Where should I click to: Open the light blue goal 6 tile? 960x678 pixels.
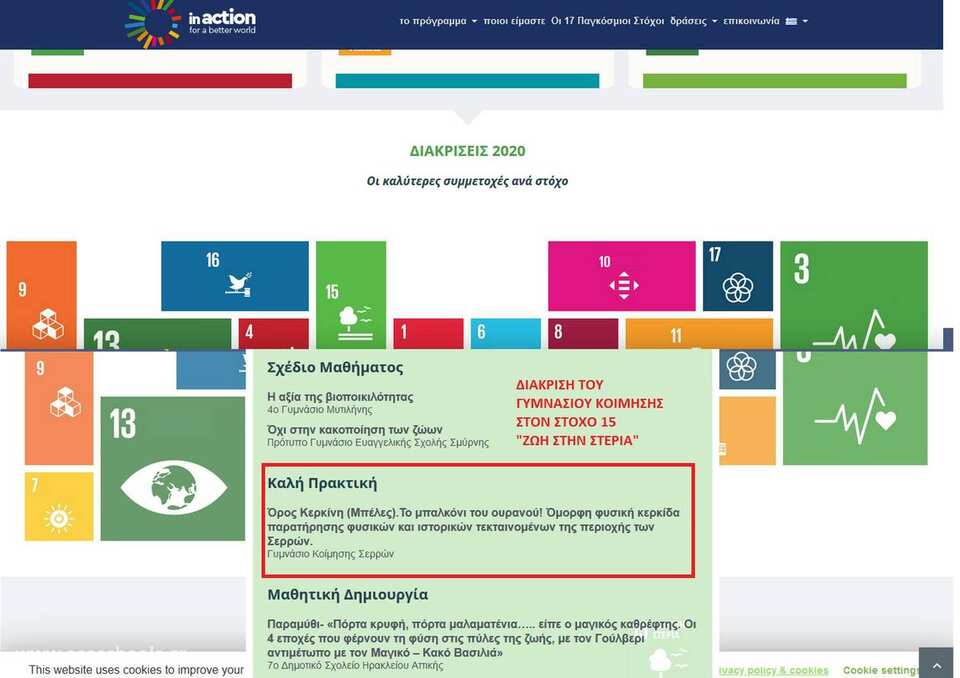[506, 333]
